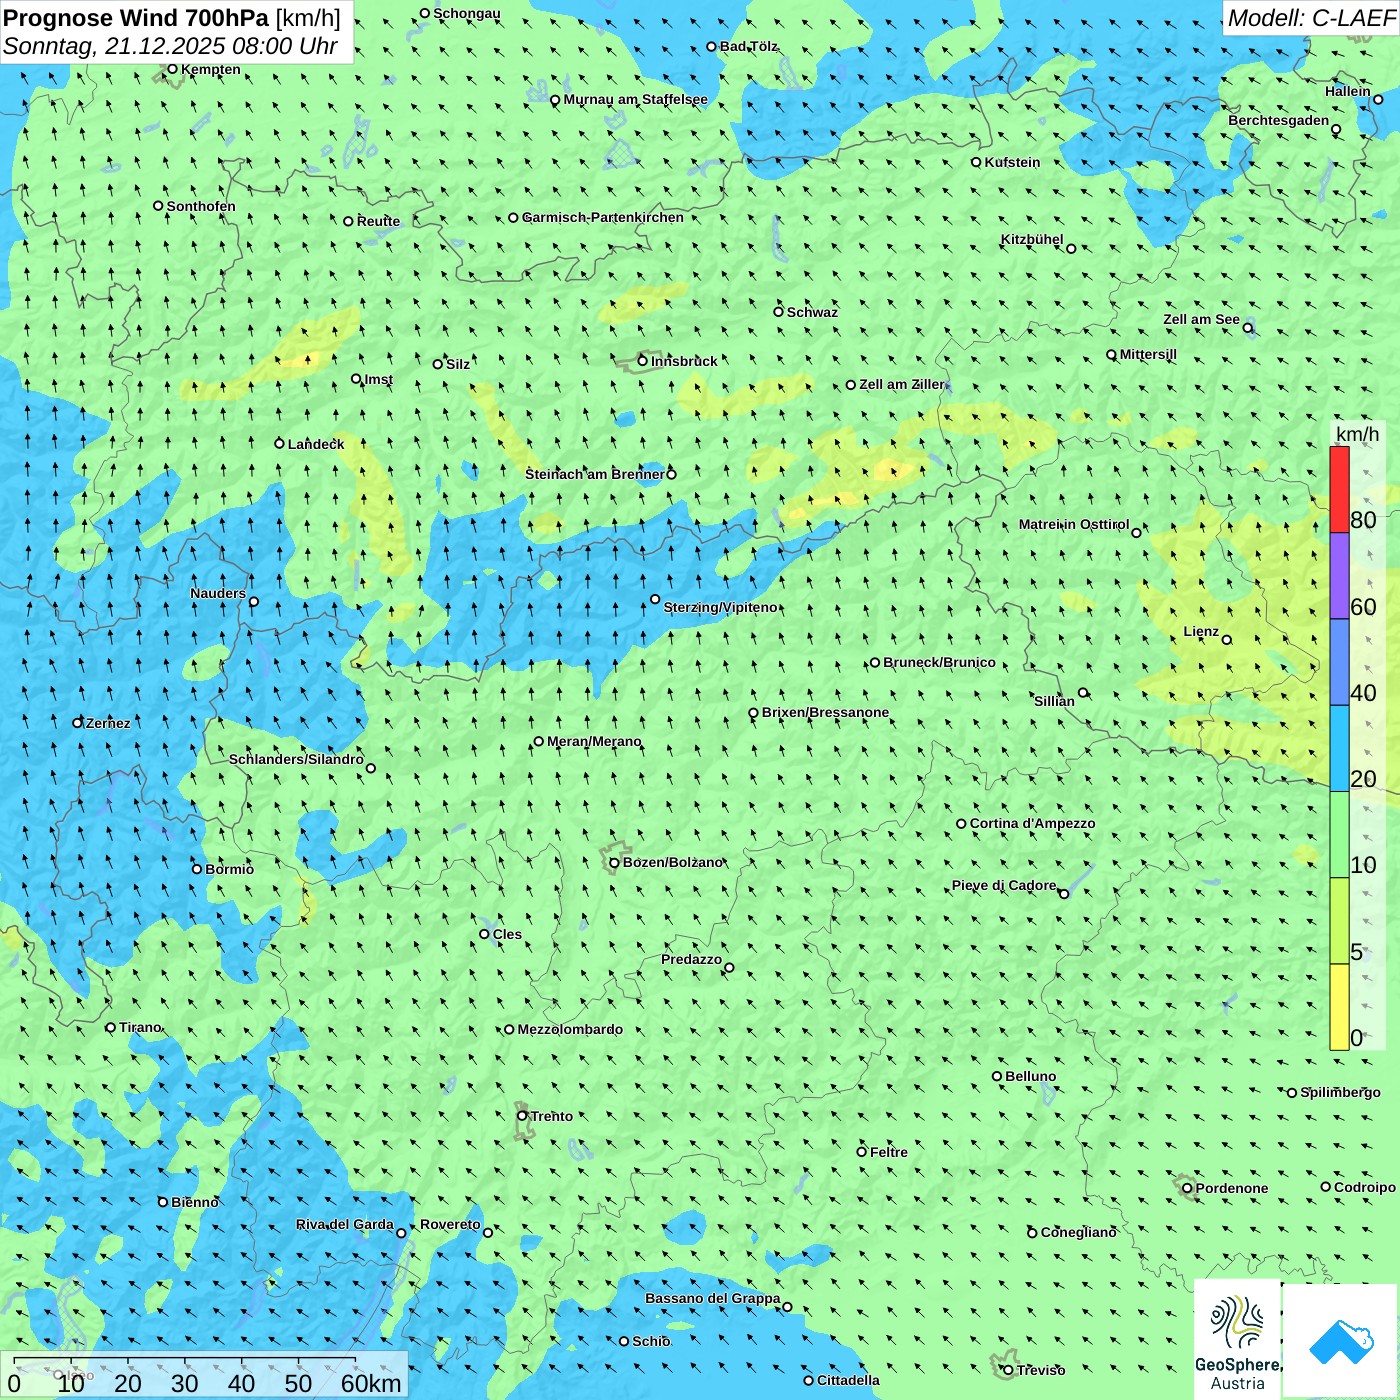1400x1400 pixels.
Task: Select the Zernez location label
Action: pos(108,723)
